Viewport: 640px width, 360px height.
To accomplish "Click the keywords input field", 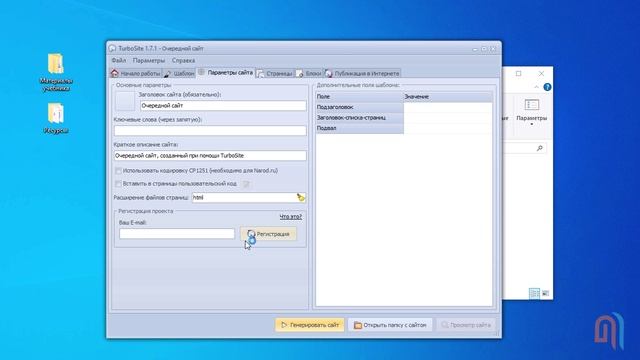I will pos(210,131).
